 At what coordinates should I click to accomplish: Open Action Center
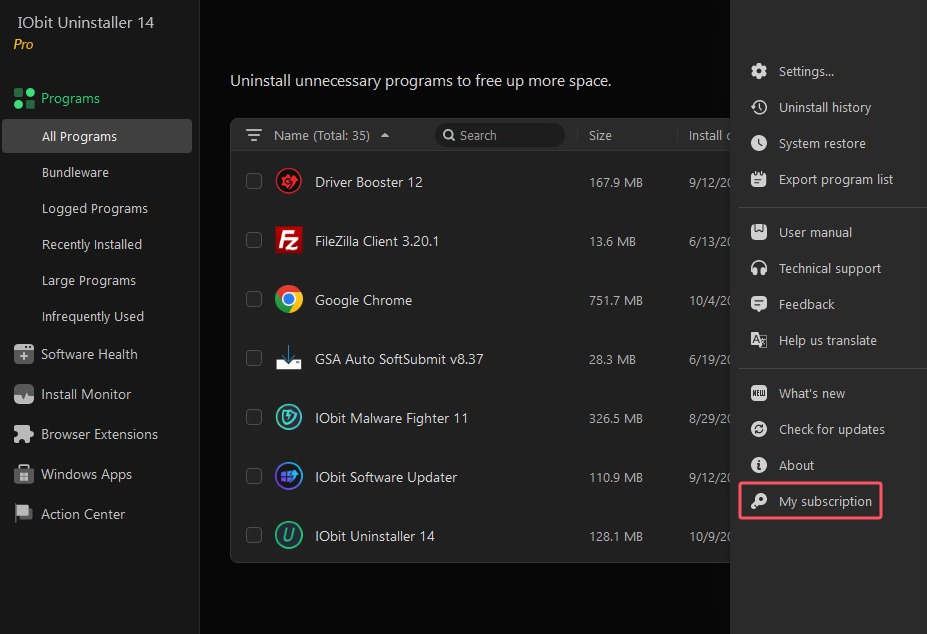(x=83, y=515)
